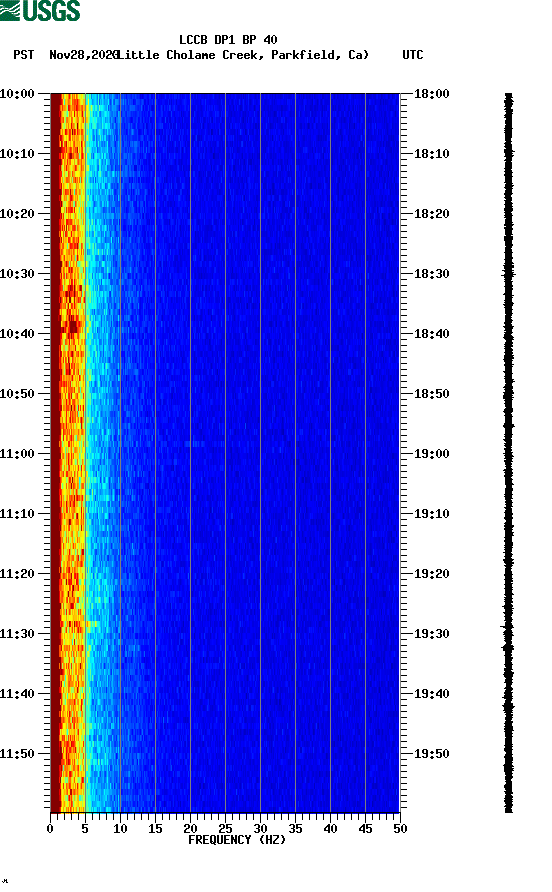
Task: Click the '11:20' PST time label
Action: coord(17,574)
